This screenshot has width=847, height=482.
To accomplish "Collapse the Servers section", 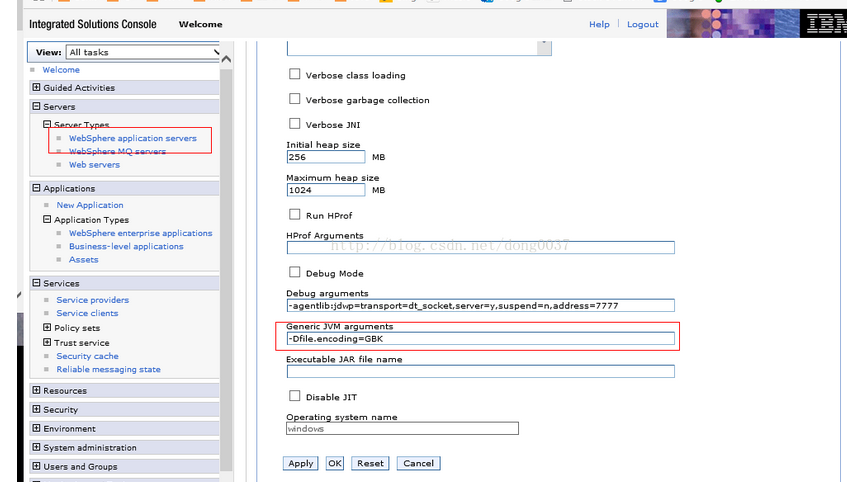I will coord(36,106).
